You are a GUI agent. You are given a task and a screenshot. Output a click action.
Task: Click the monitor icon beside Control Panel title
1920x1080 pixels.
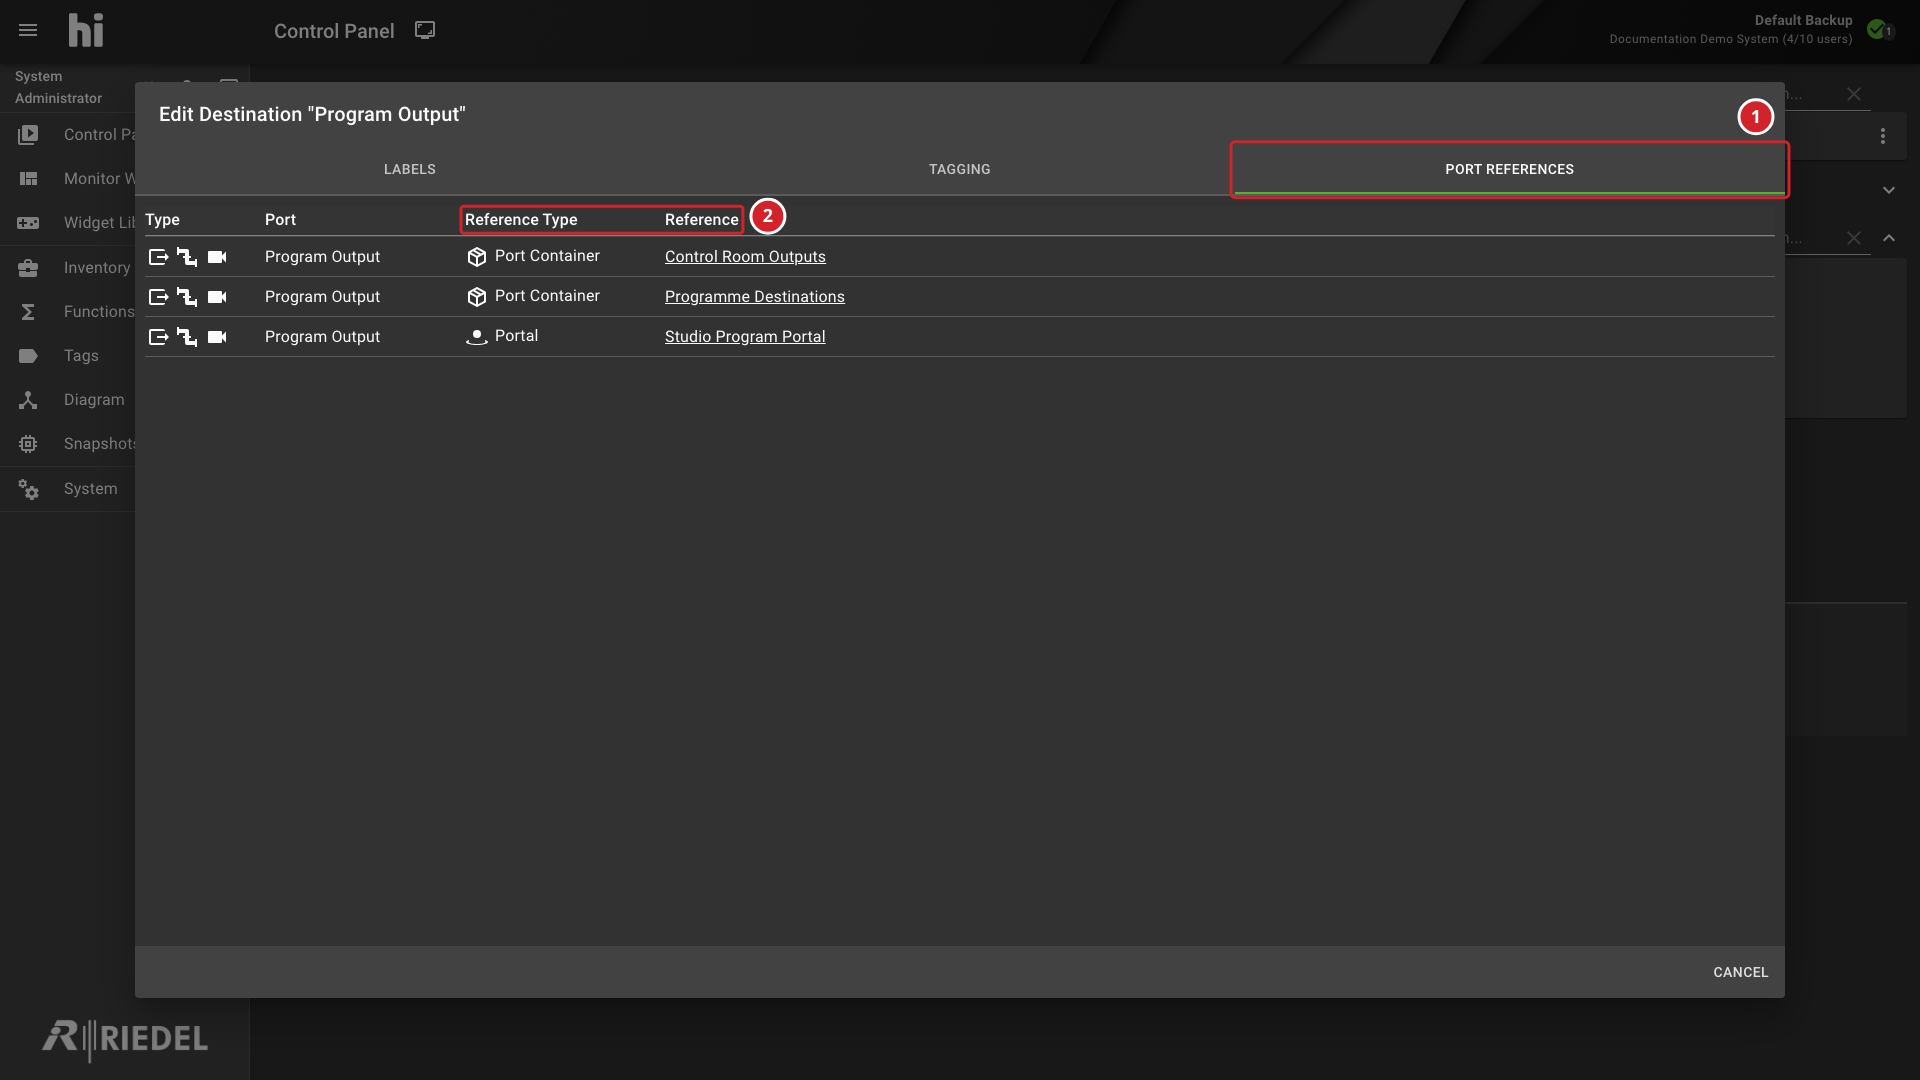pyautogui.click(x=425, y=30)
